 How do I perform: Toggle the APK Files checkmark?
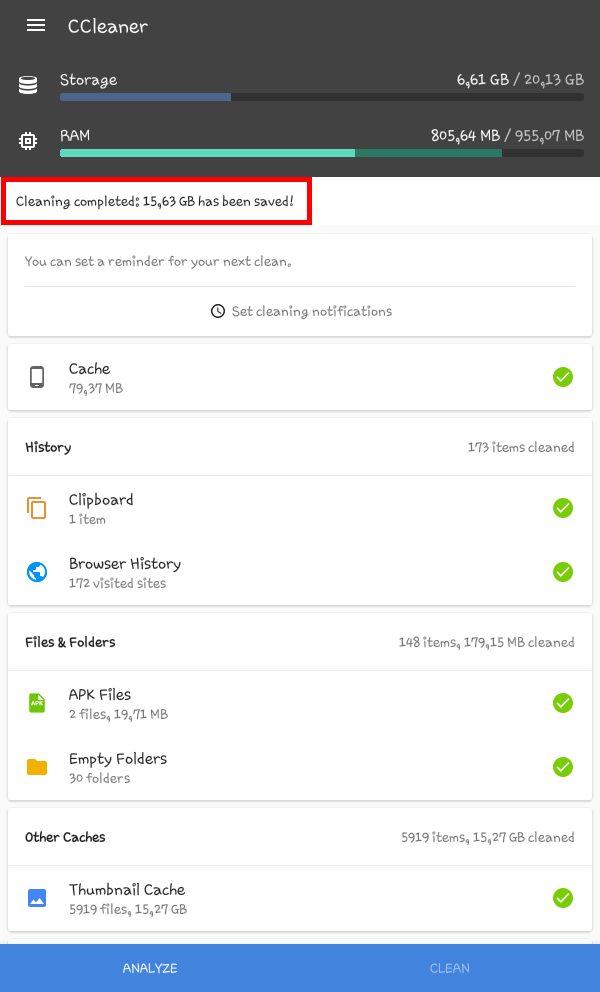563,703
